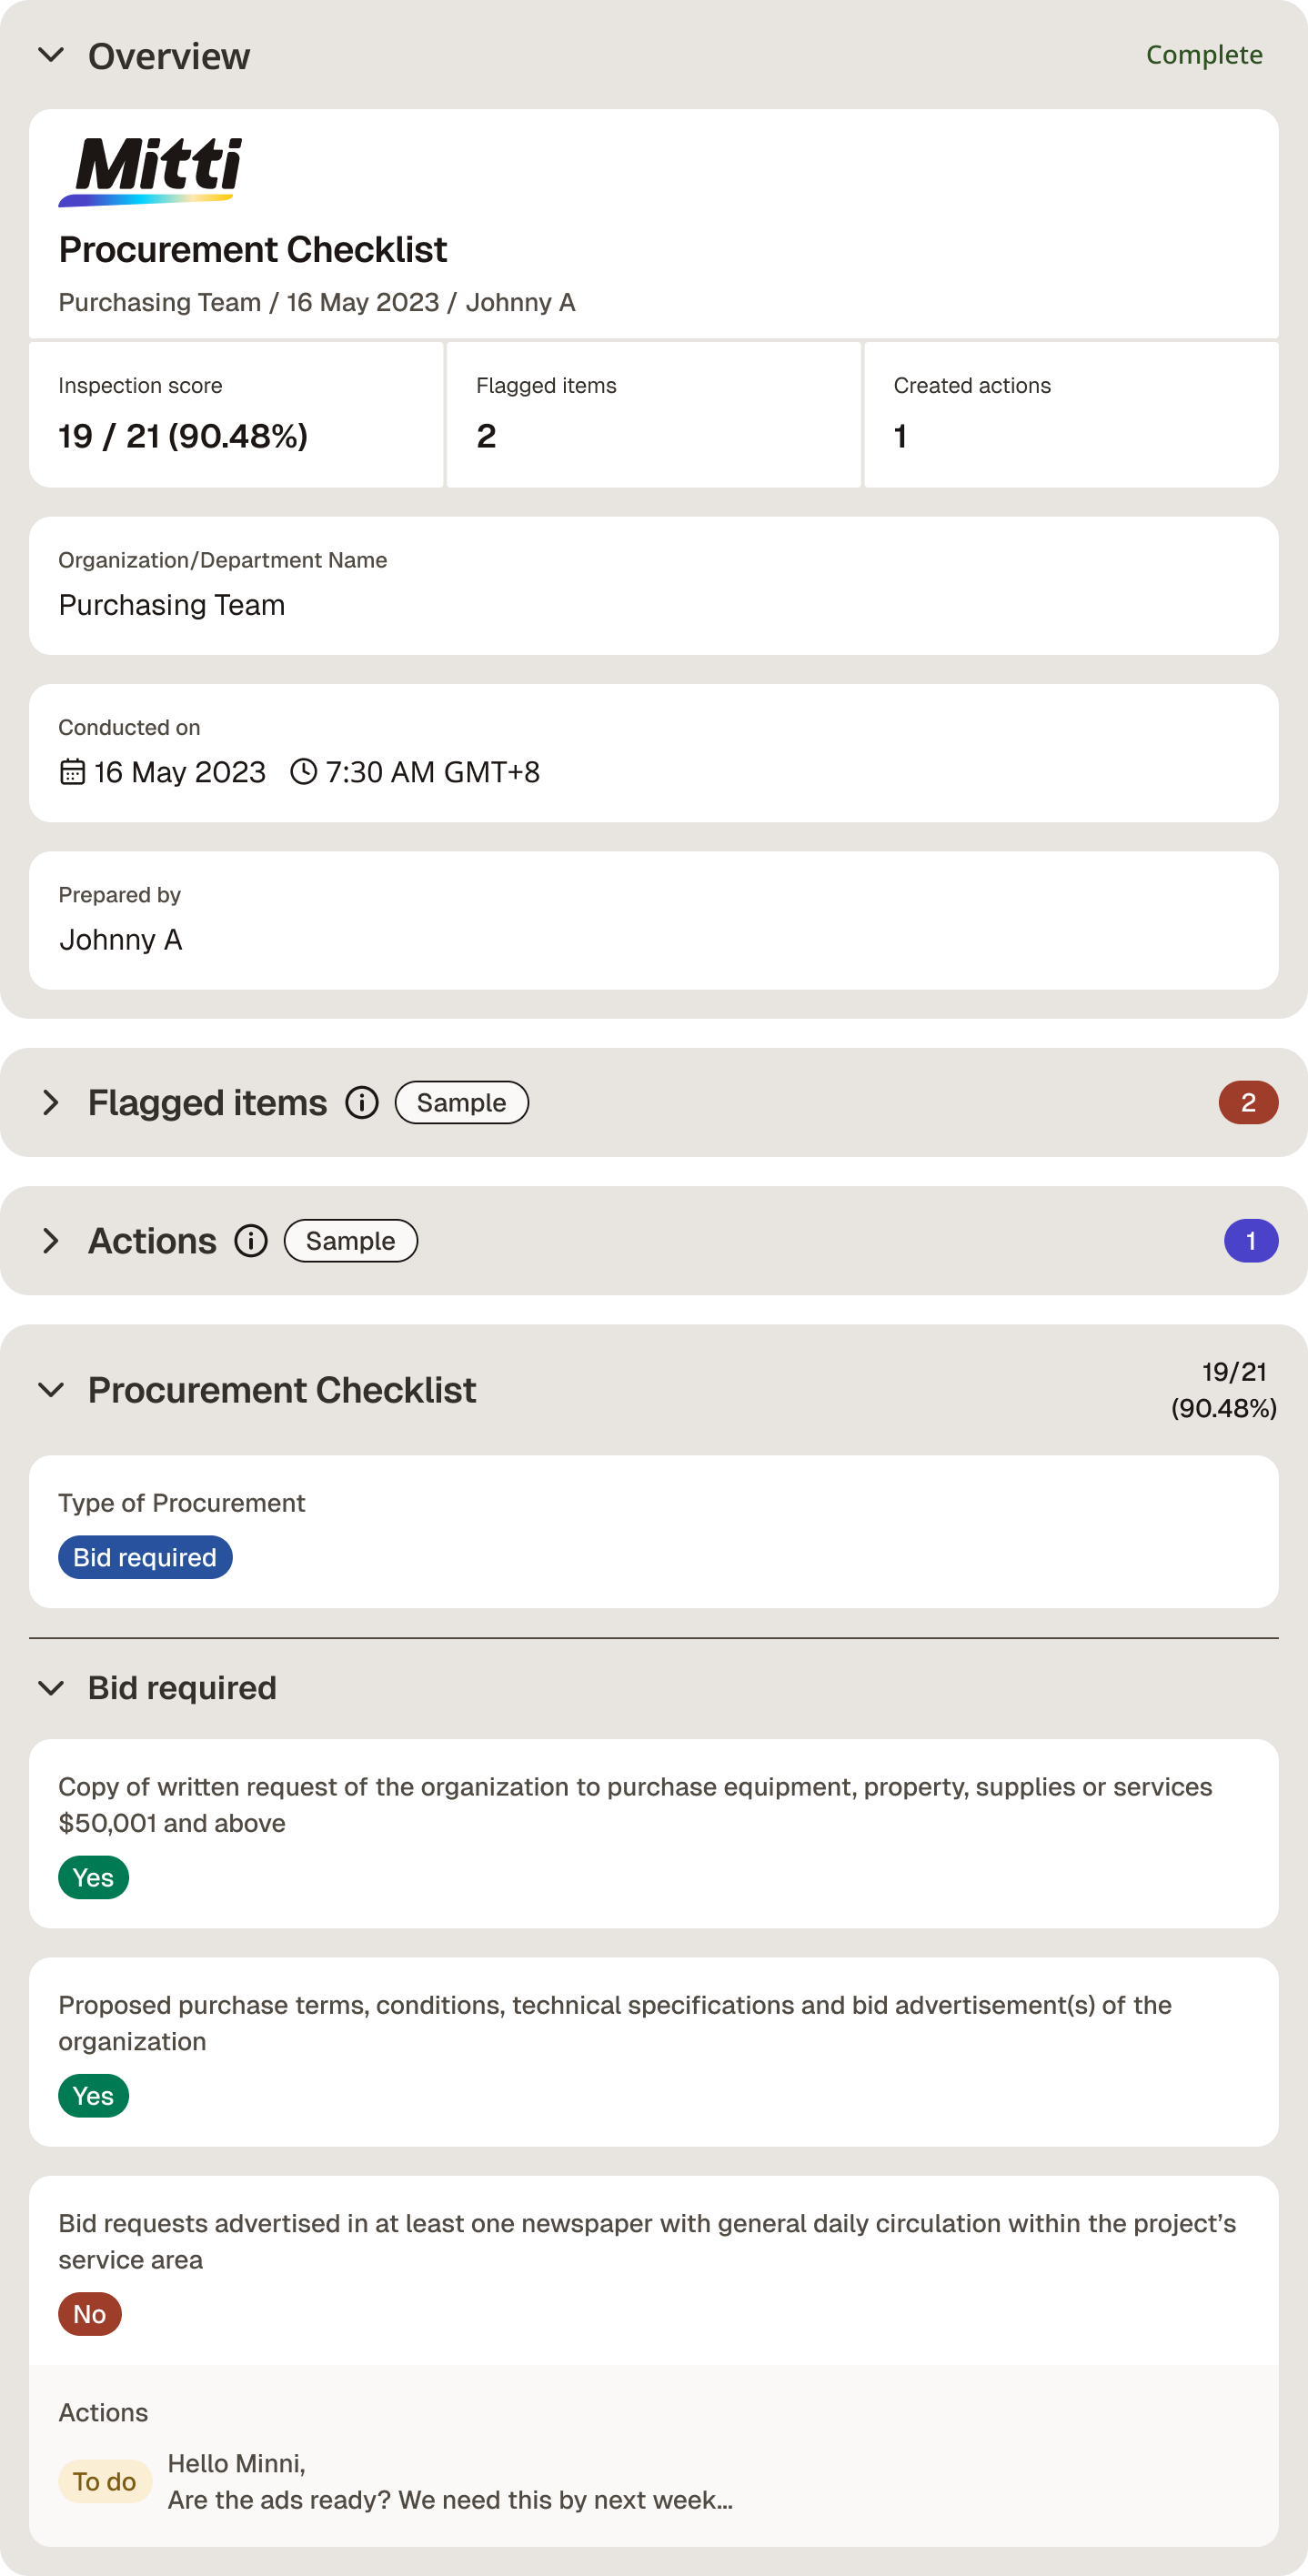
Task: Click the calendar icon by 16 May 2023
Action: [x=72, y=771]
